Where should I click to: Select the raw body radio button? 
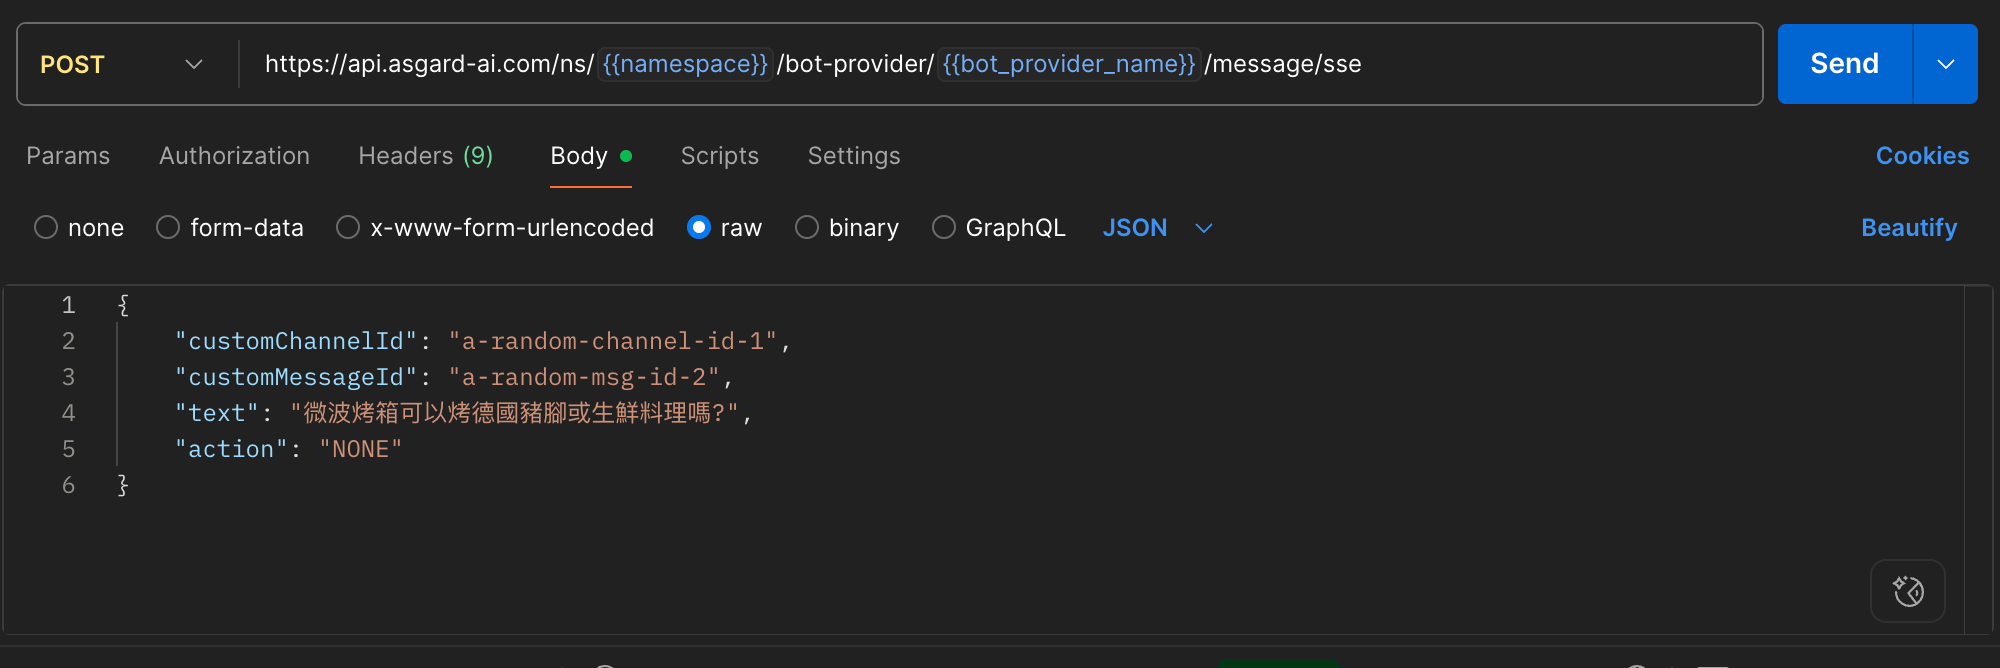[699, 228]
